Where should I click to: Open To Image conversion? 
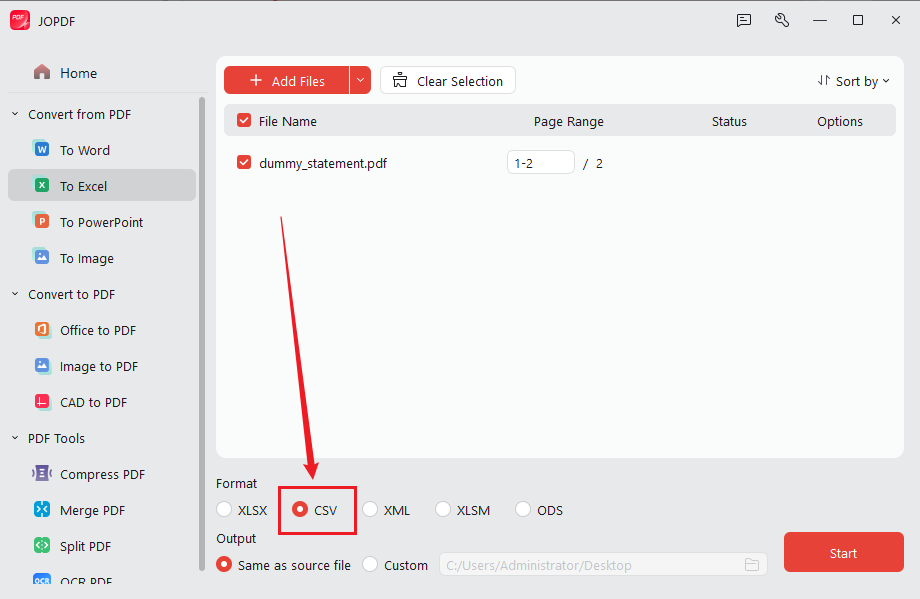[x=86, y=258]
